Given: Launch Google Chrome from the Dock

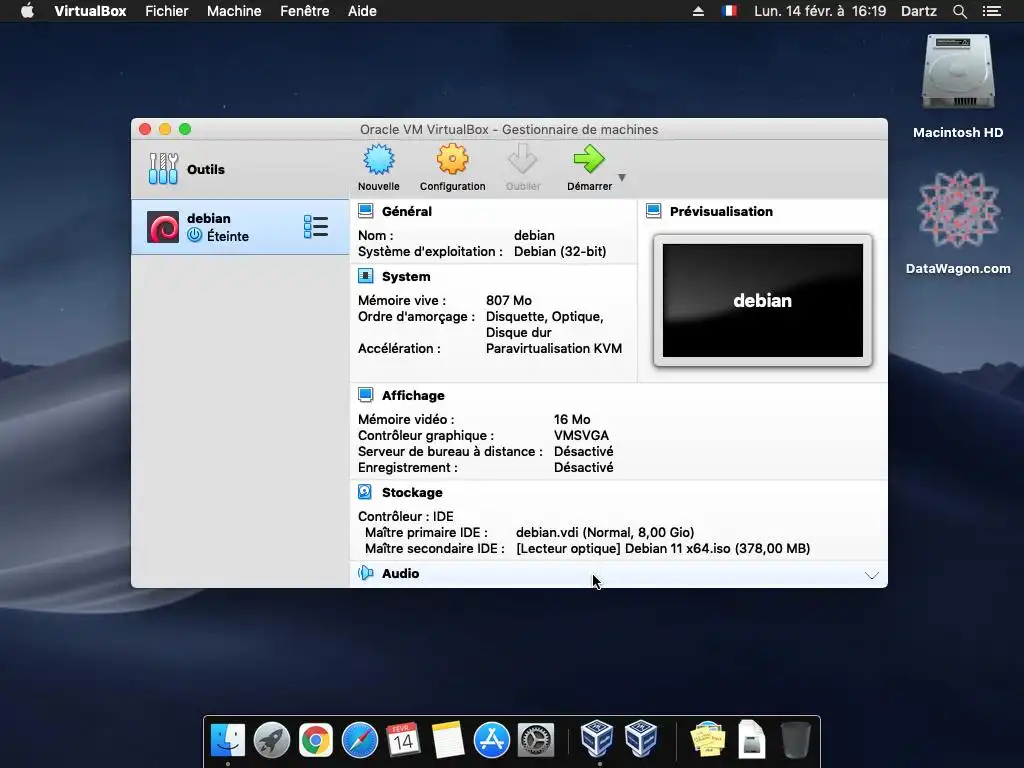Looking at the screenshot, I should (x=315, y=740).
